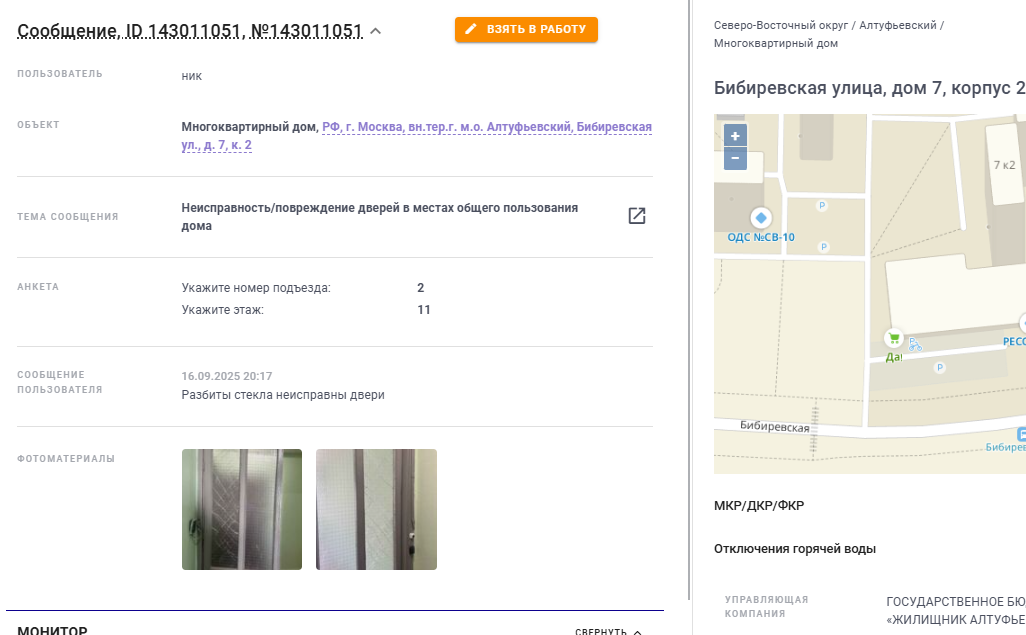The image size is (1026, 635).
Task: Collapse the message header chevron
Action: (x=376, y=31)
